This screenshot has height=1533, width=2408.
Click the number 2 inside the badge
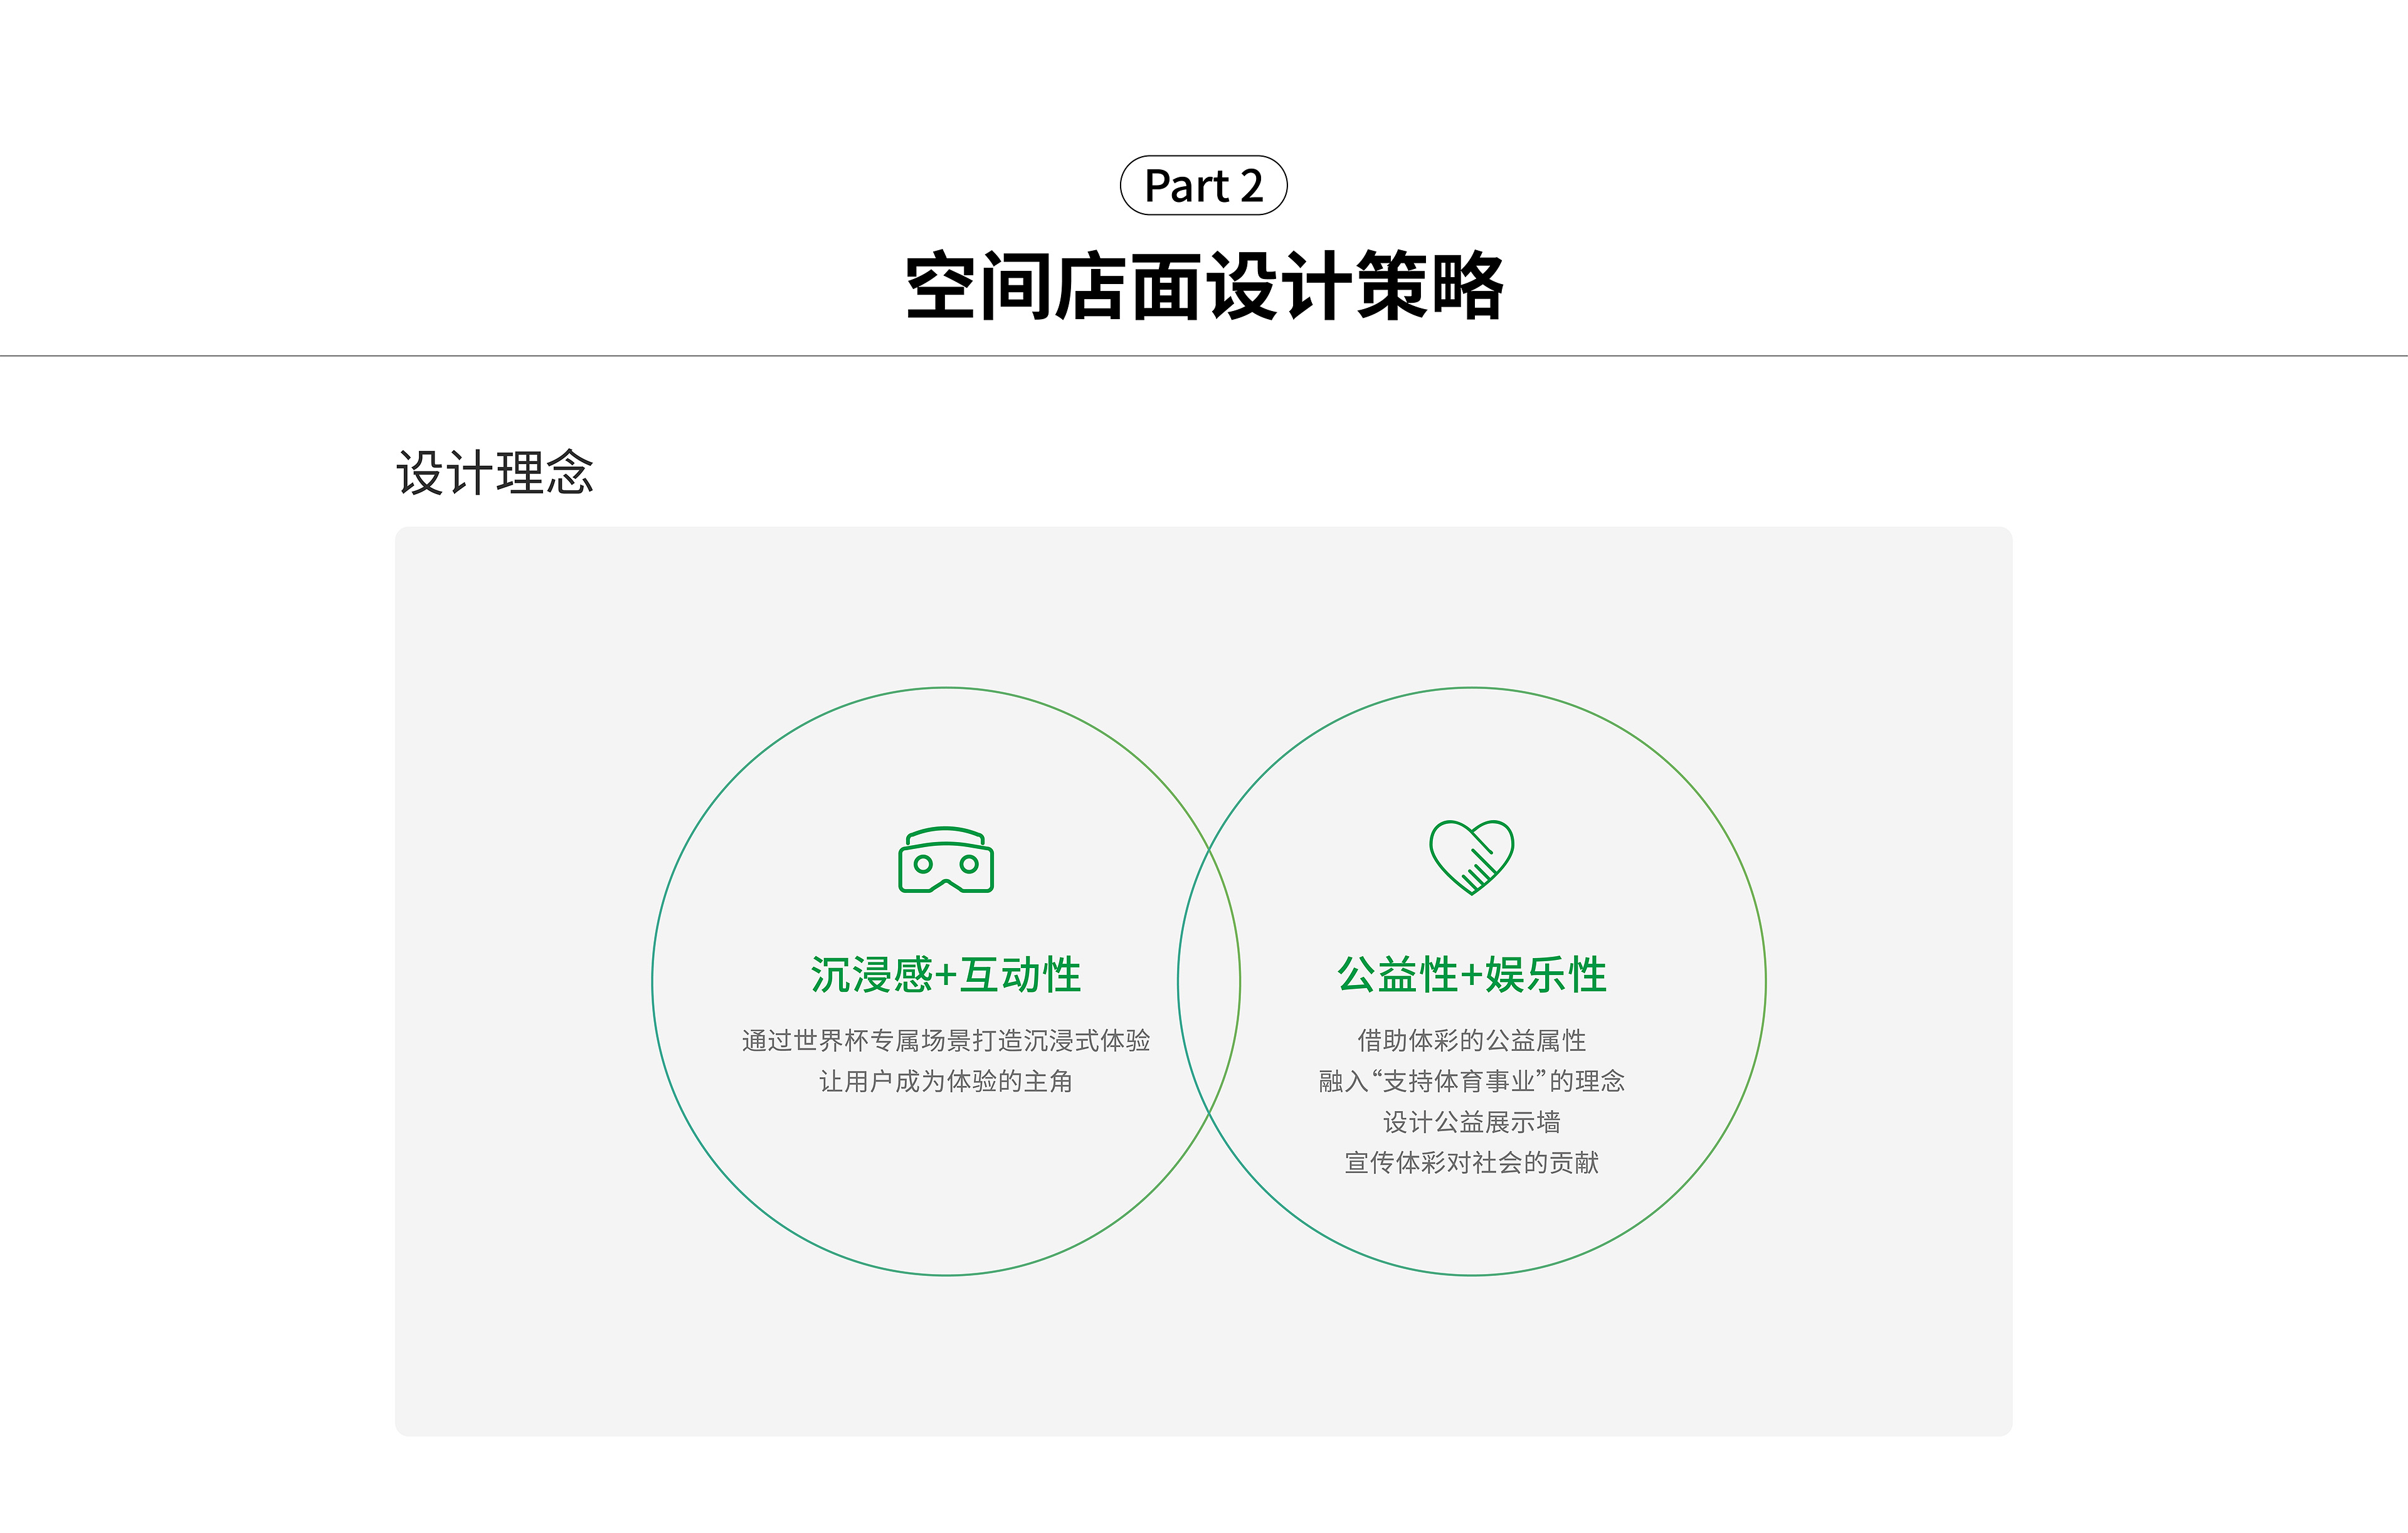tap(1251, 186)
